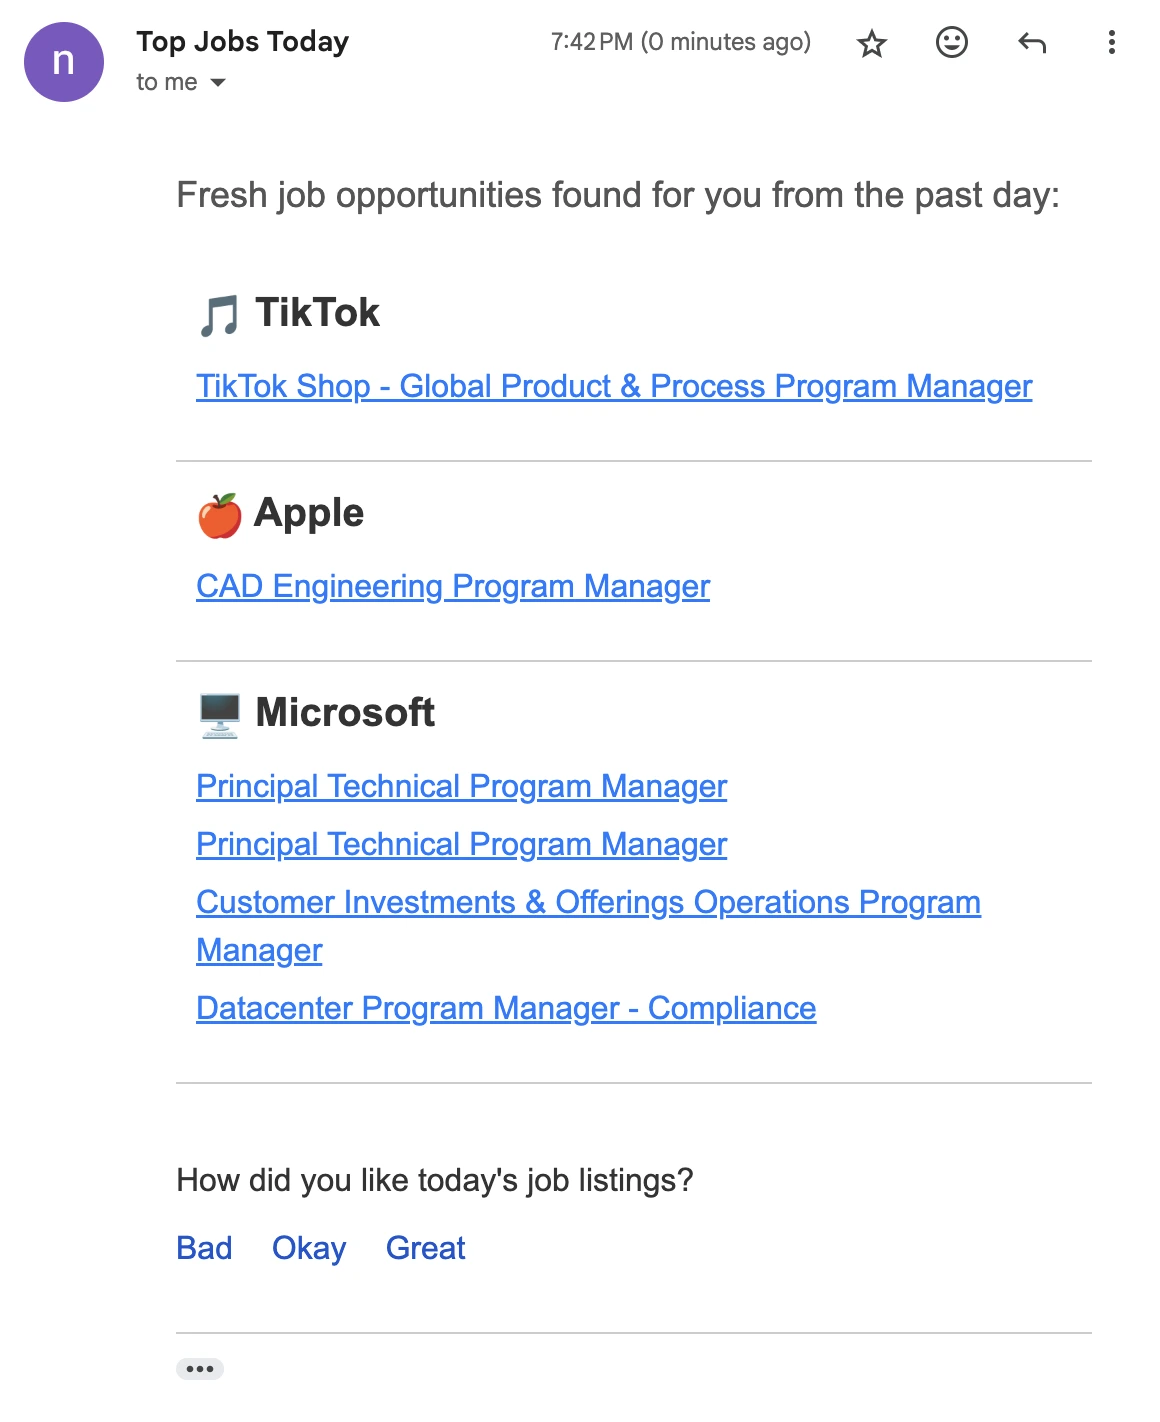The height and width of the screenshot is (1422, 1160).
Task: Open the Customer Investments & Offerings job
Action: (588, 902)
